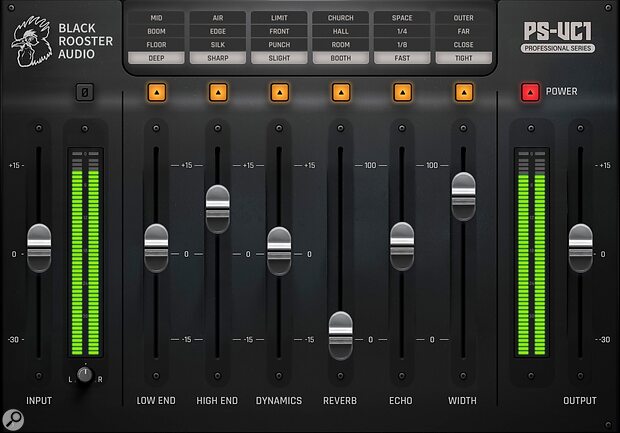This screenshot has height=433, width=620.
Task: Toggle the orange Echo enable button
Action: 403,92
